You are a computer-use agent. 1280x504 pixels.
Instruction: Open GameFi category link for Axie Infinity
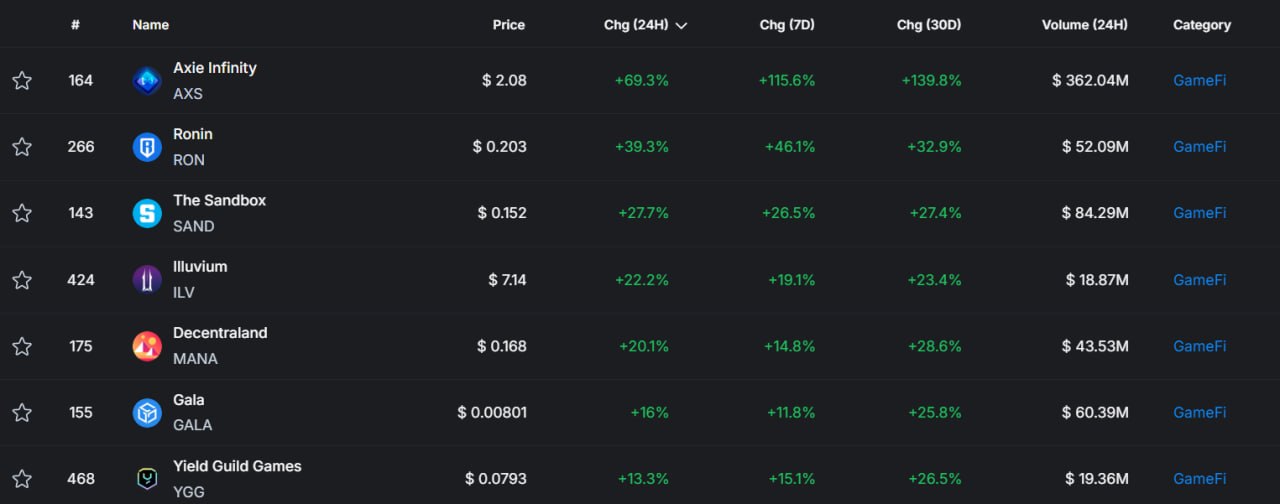click(x=1199, y=80)
